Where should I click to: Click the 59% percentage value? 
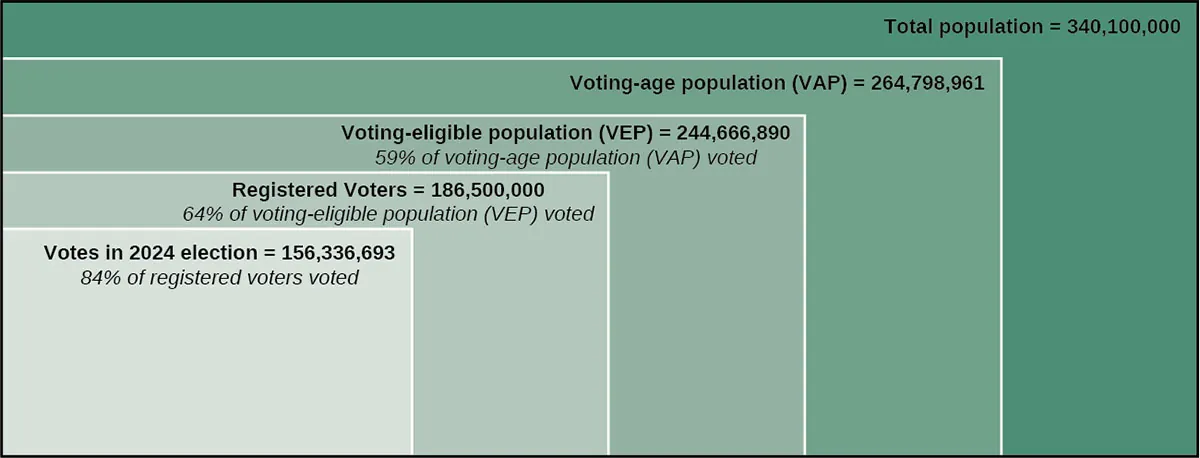click(x=391, y=158)
